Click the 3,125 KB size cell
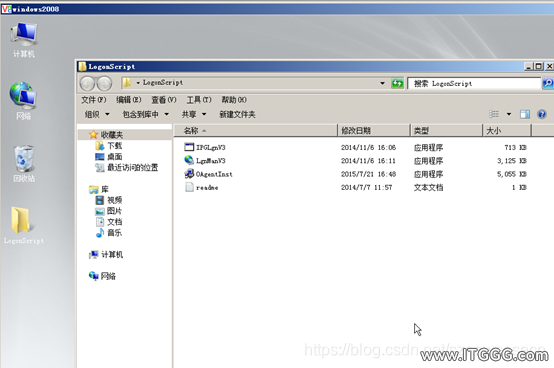Screen dimensions: 554x368 [x=512, y=161]
